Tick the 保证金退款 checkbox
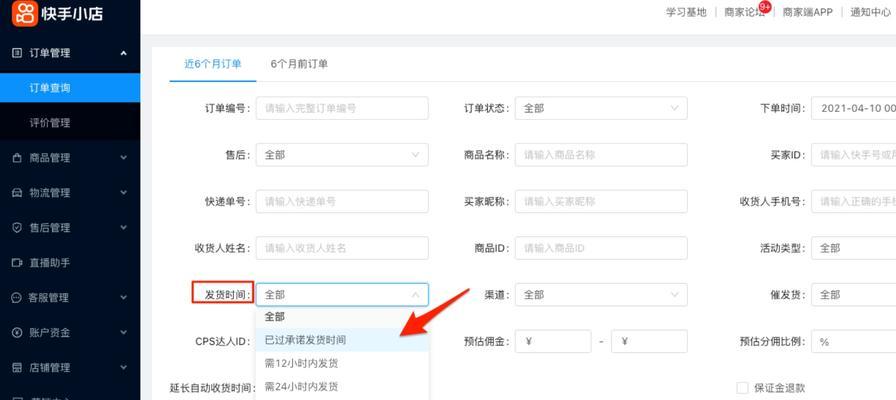Viewport: 896px width, 400px height. (x=742, y=388)
